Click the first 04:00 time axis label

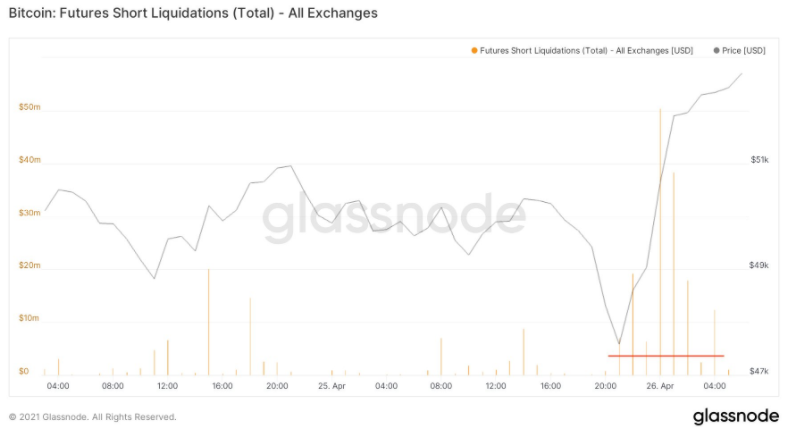(58, 385)
